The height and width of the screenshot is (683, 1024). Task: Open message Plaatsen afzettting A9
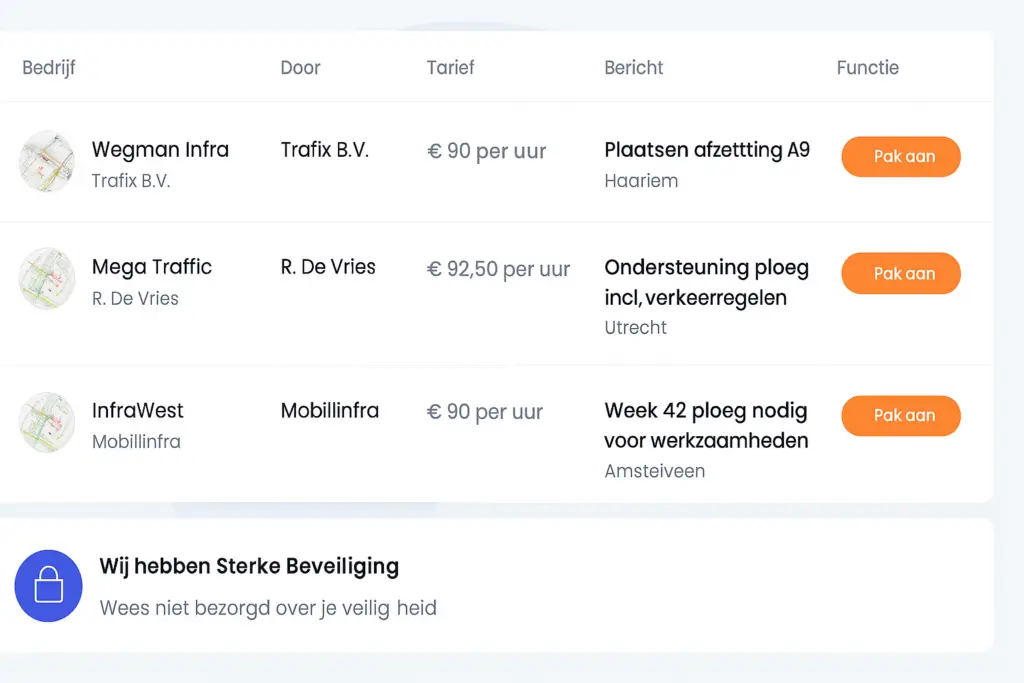(x=707, y=150)
